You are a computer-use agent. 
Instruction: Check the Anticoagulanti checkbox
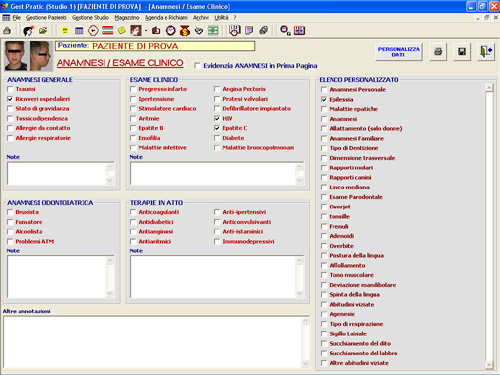point(133,212)
